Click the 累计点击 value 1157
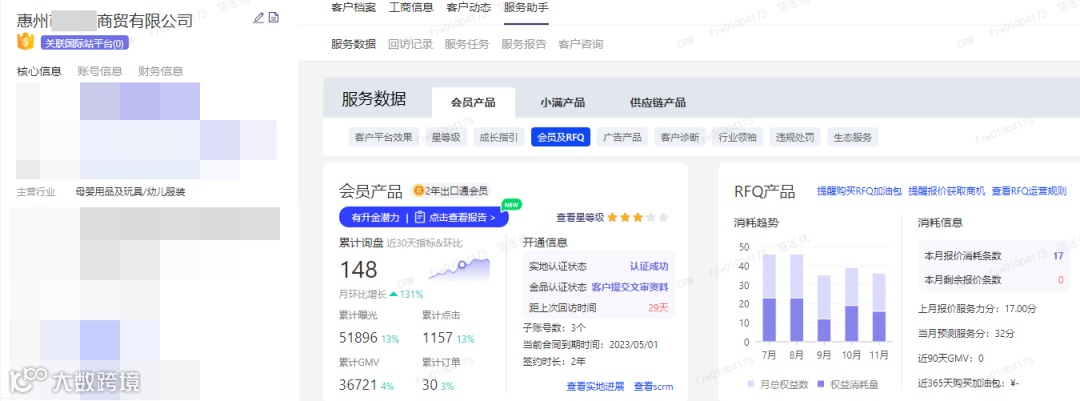This screenshot has width=1080, height=401. [x=437, y=338]
